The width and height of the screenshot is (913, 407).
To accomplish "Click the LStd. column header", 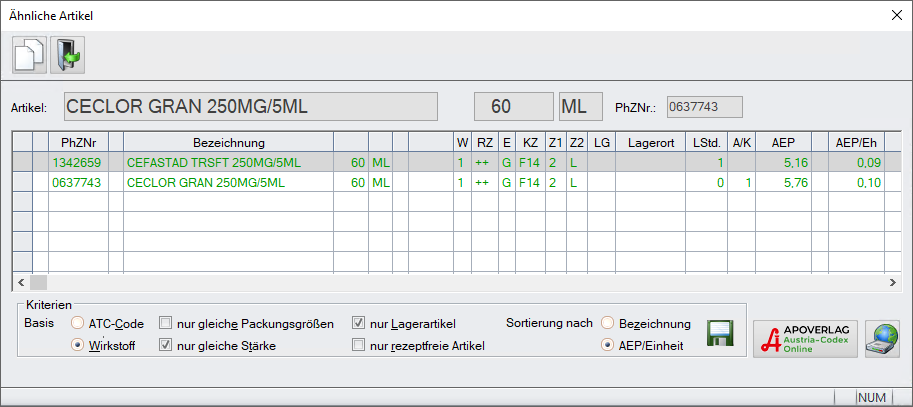I will coord(706,143).
